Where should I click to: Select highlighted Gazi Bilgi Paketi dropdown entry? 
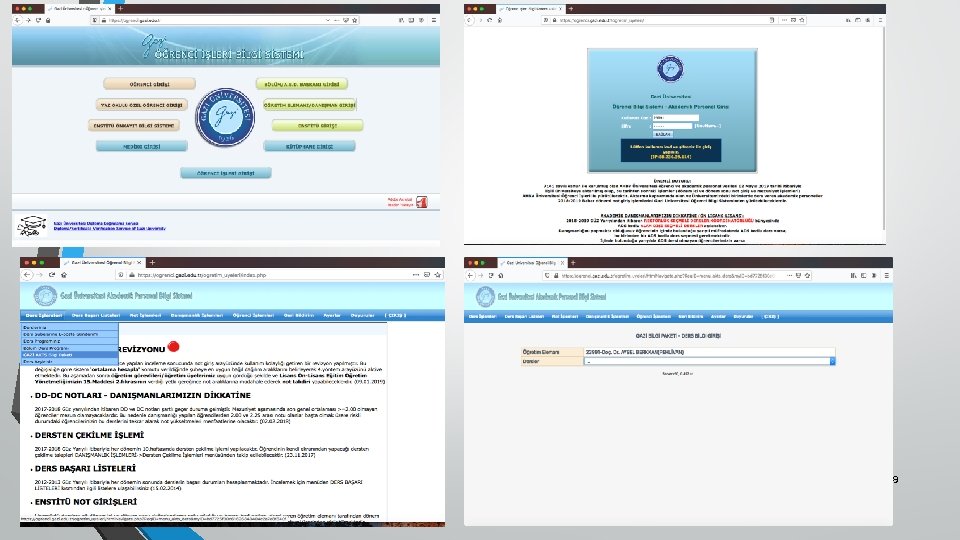(x=70, y=354)
